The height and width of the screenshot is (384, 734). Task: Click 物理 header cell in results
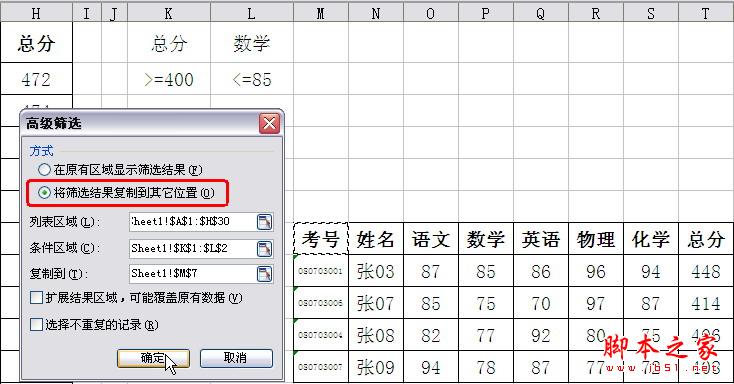tap(596, 239)
